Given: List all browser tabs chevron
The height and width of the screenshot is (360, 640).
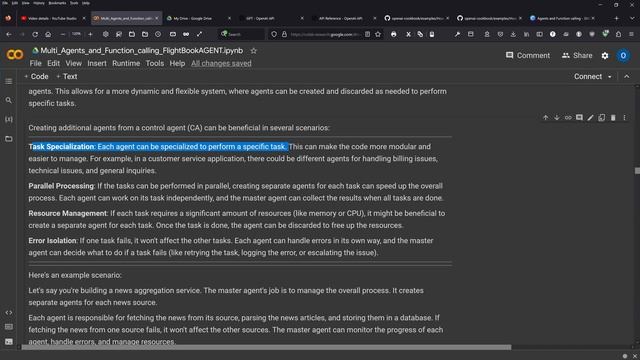Looking at the screenshot, I should (632, 18).
